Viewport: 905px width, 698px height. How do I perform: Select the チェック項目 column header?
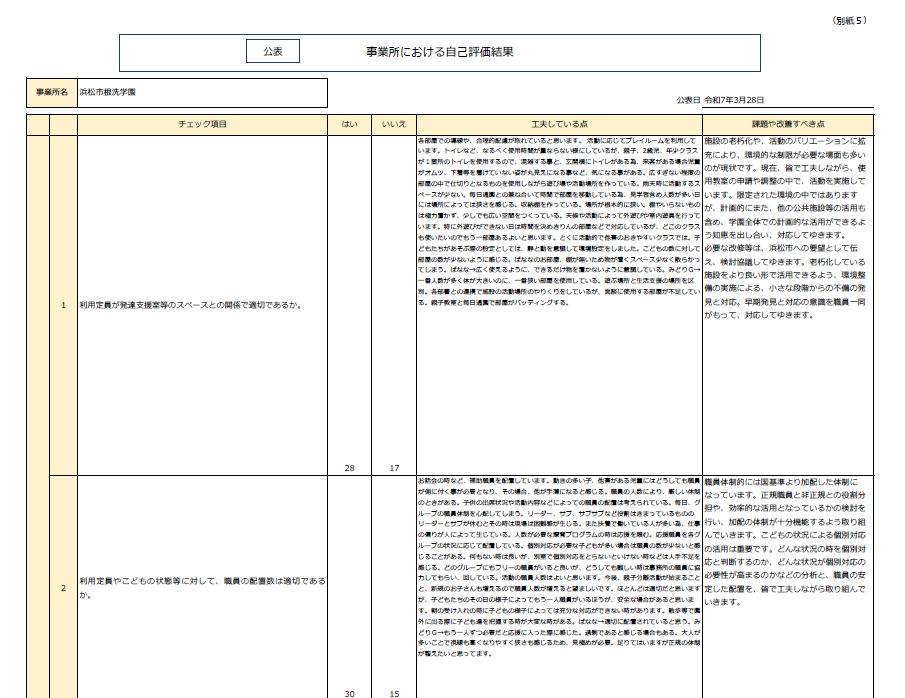tap(203, 124)
